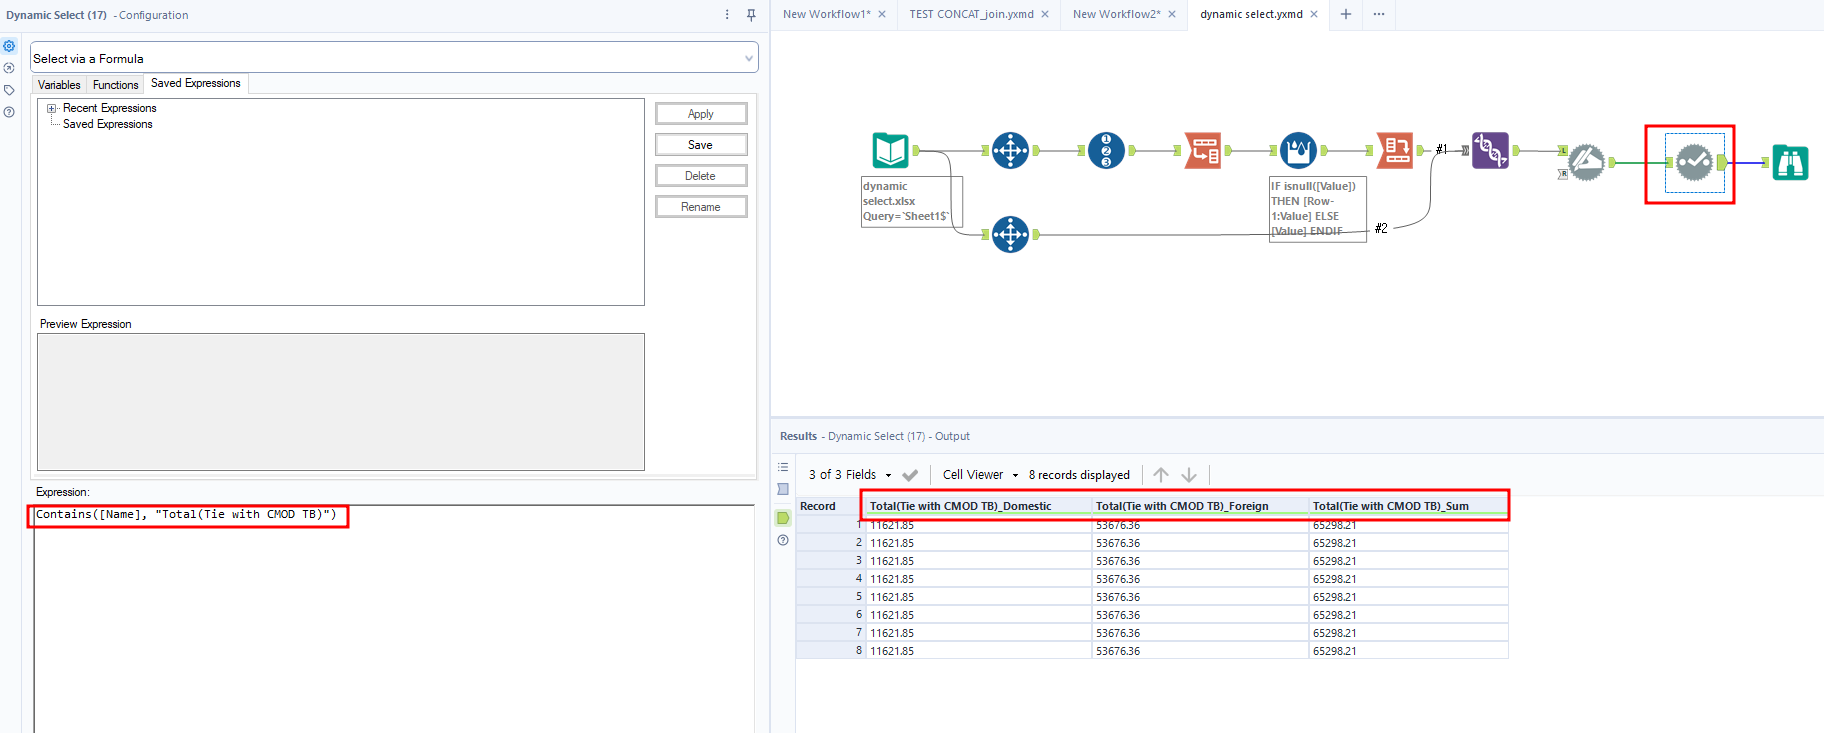Open the Cell Viewer dropdown
The width and height of the screenshot is (1824, 733).
(980, 475)
